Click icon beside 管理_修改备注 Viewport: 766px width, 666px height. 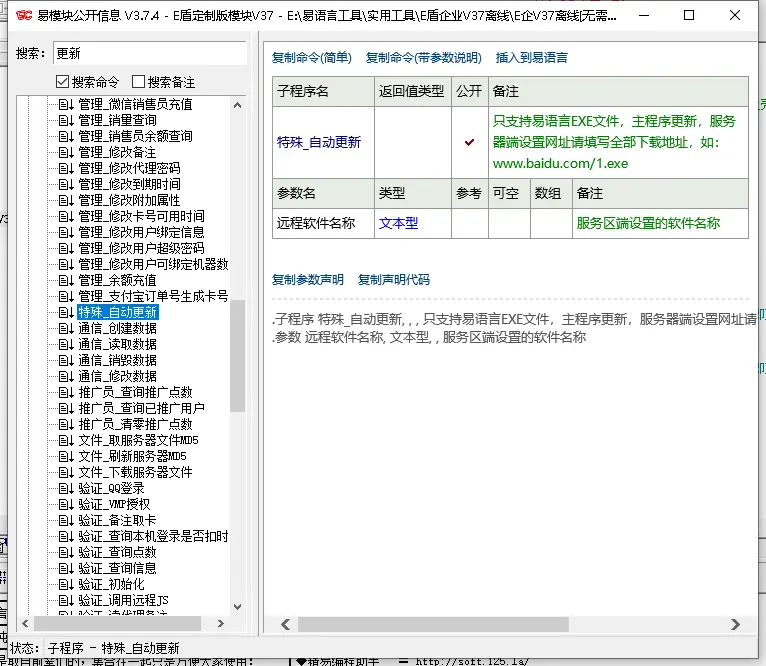pyautogui.click(x=66, y=152)
